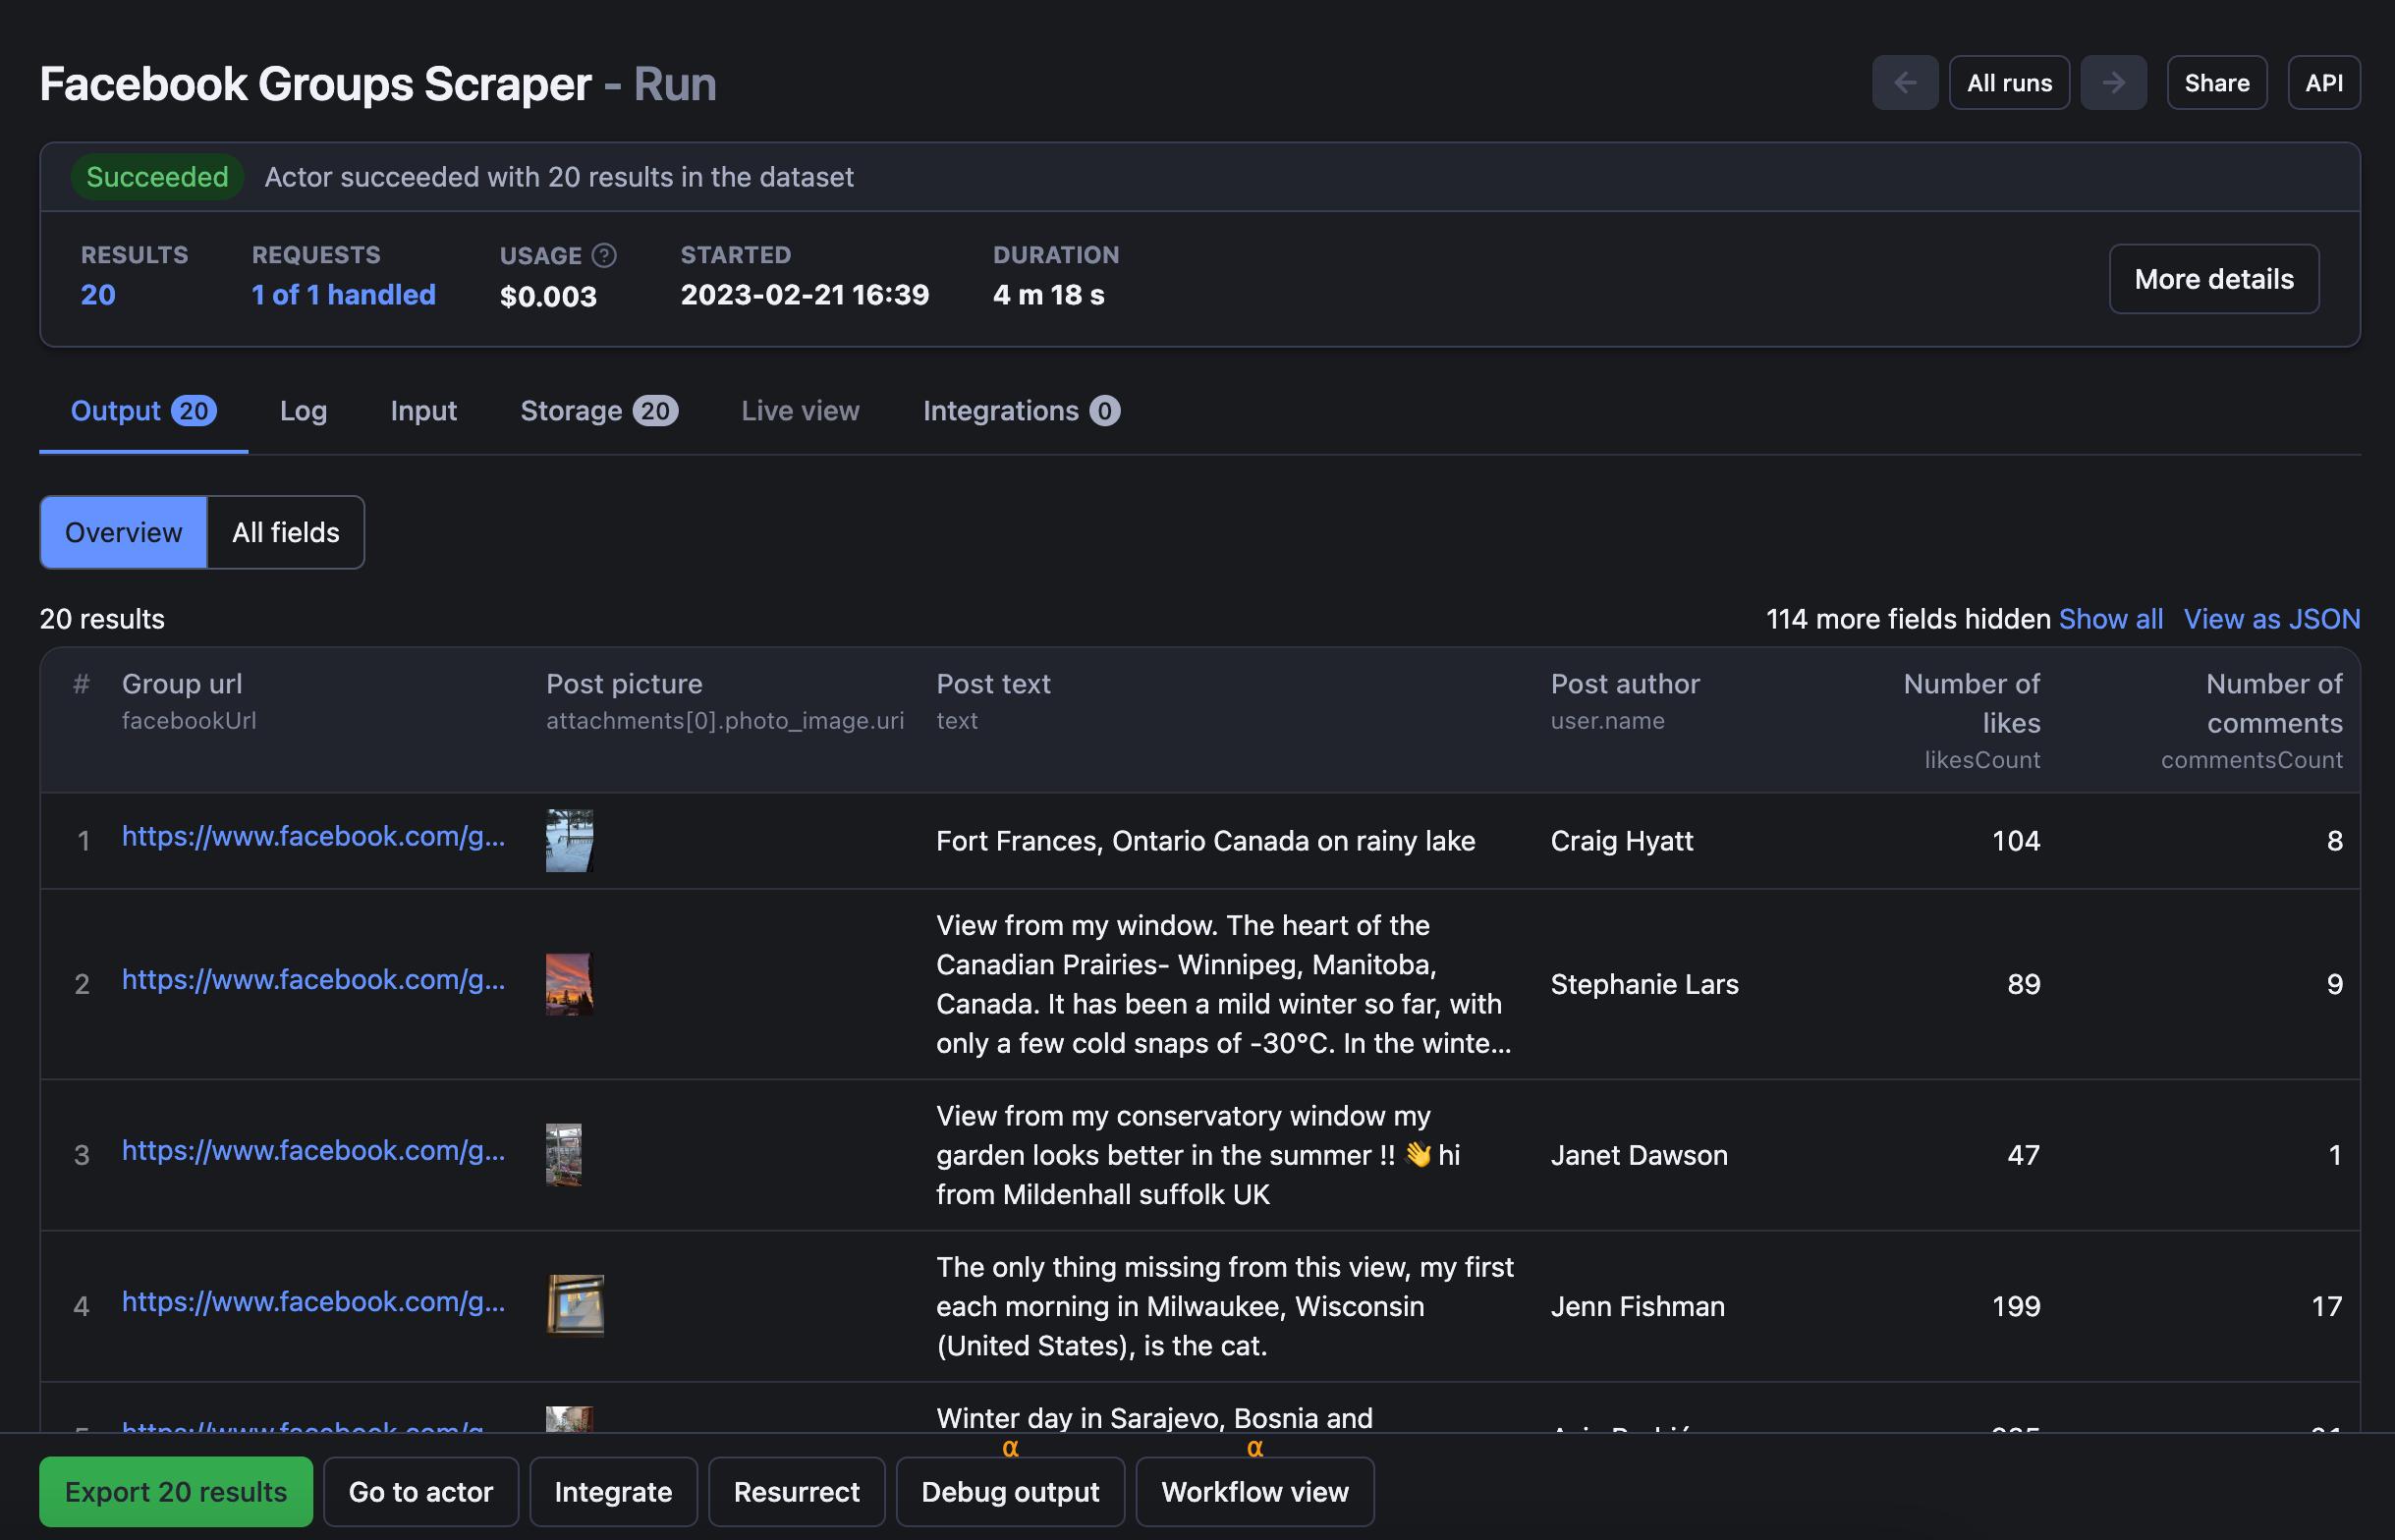Click duration value 4 m 18 s
This screenshot has width=2395, height=1540.
click(x=1049, y=295)
